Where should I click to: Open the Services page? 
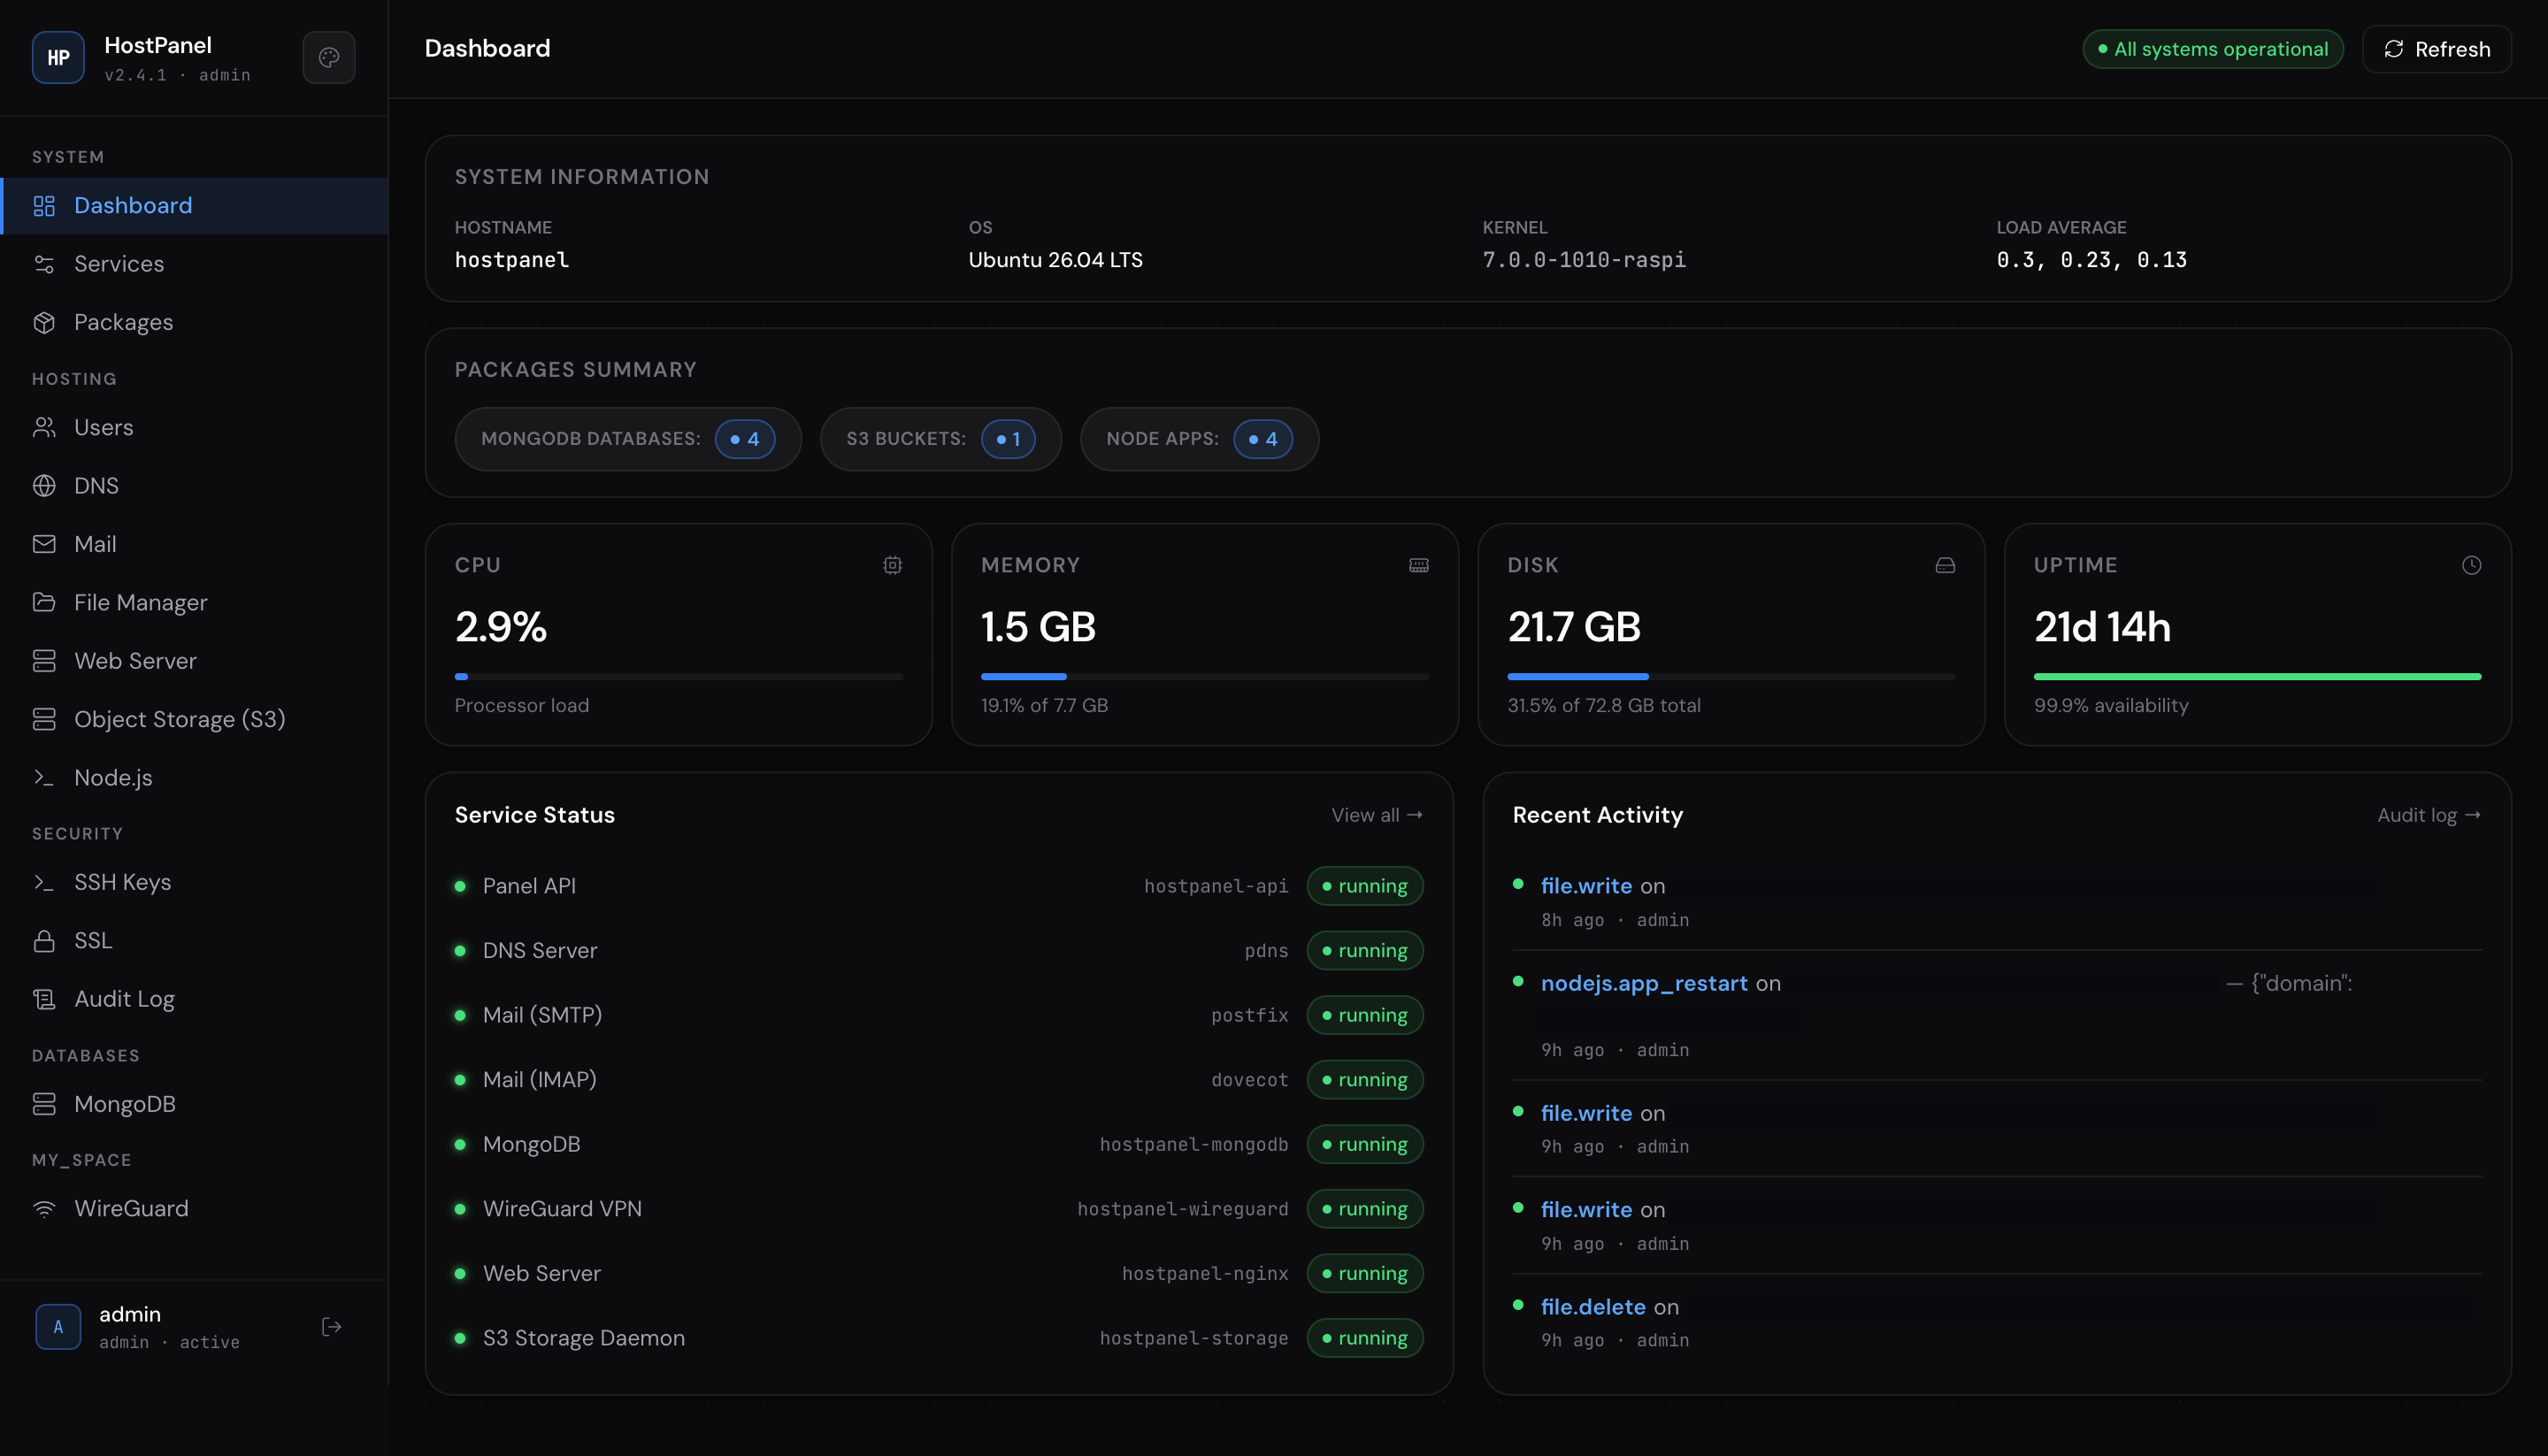pos(194,264)
